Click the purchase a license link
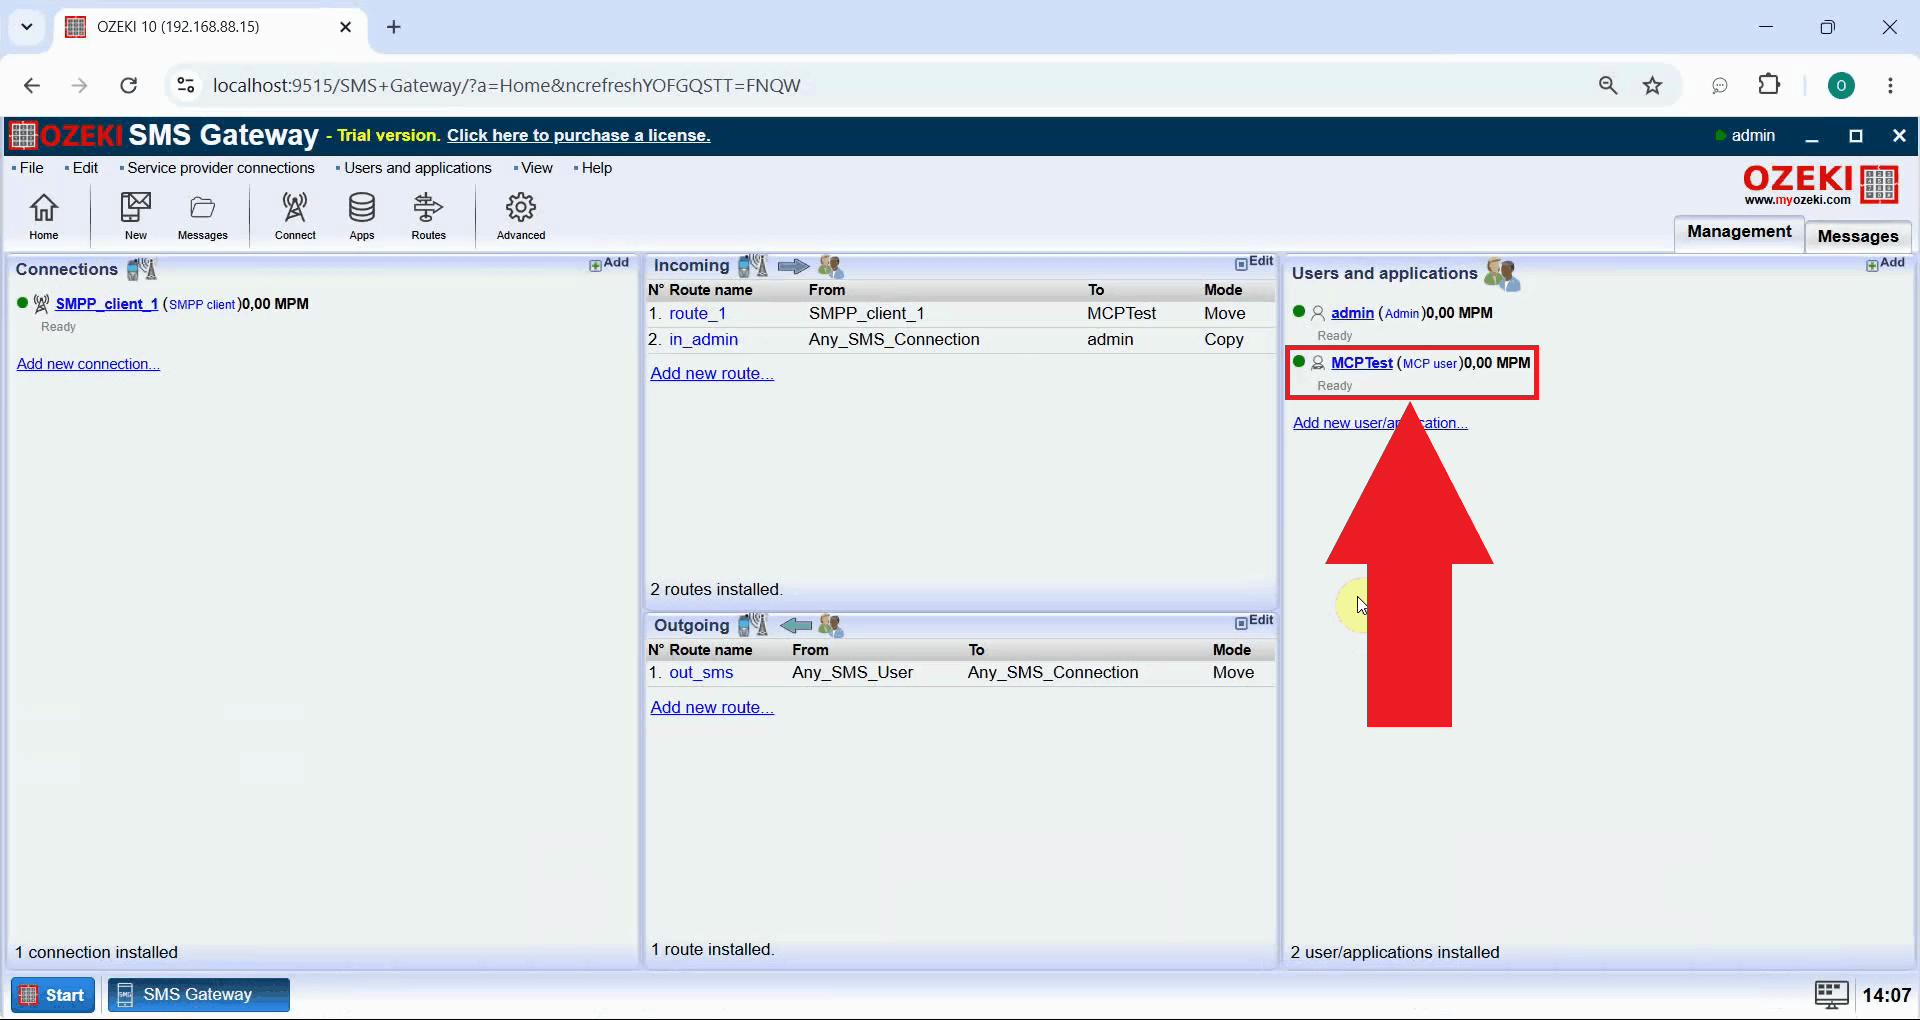The height and width of the screenshot is (1020, 1920). pyautogui.click(x=578, y=135)
